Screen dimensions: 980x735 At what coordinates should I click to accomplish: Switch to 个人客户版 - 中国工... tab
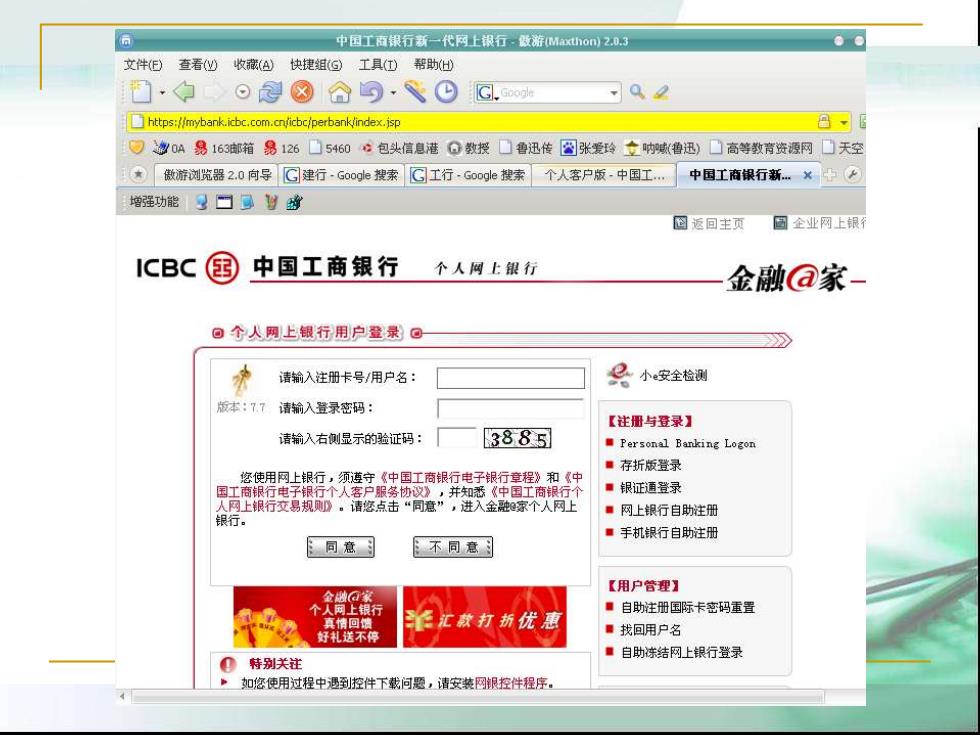(604, 175)
